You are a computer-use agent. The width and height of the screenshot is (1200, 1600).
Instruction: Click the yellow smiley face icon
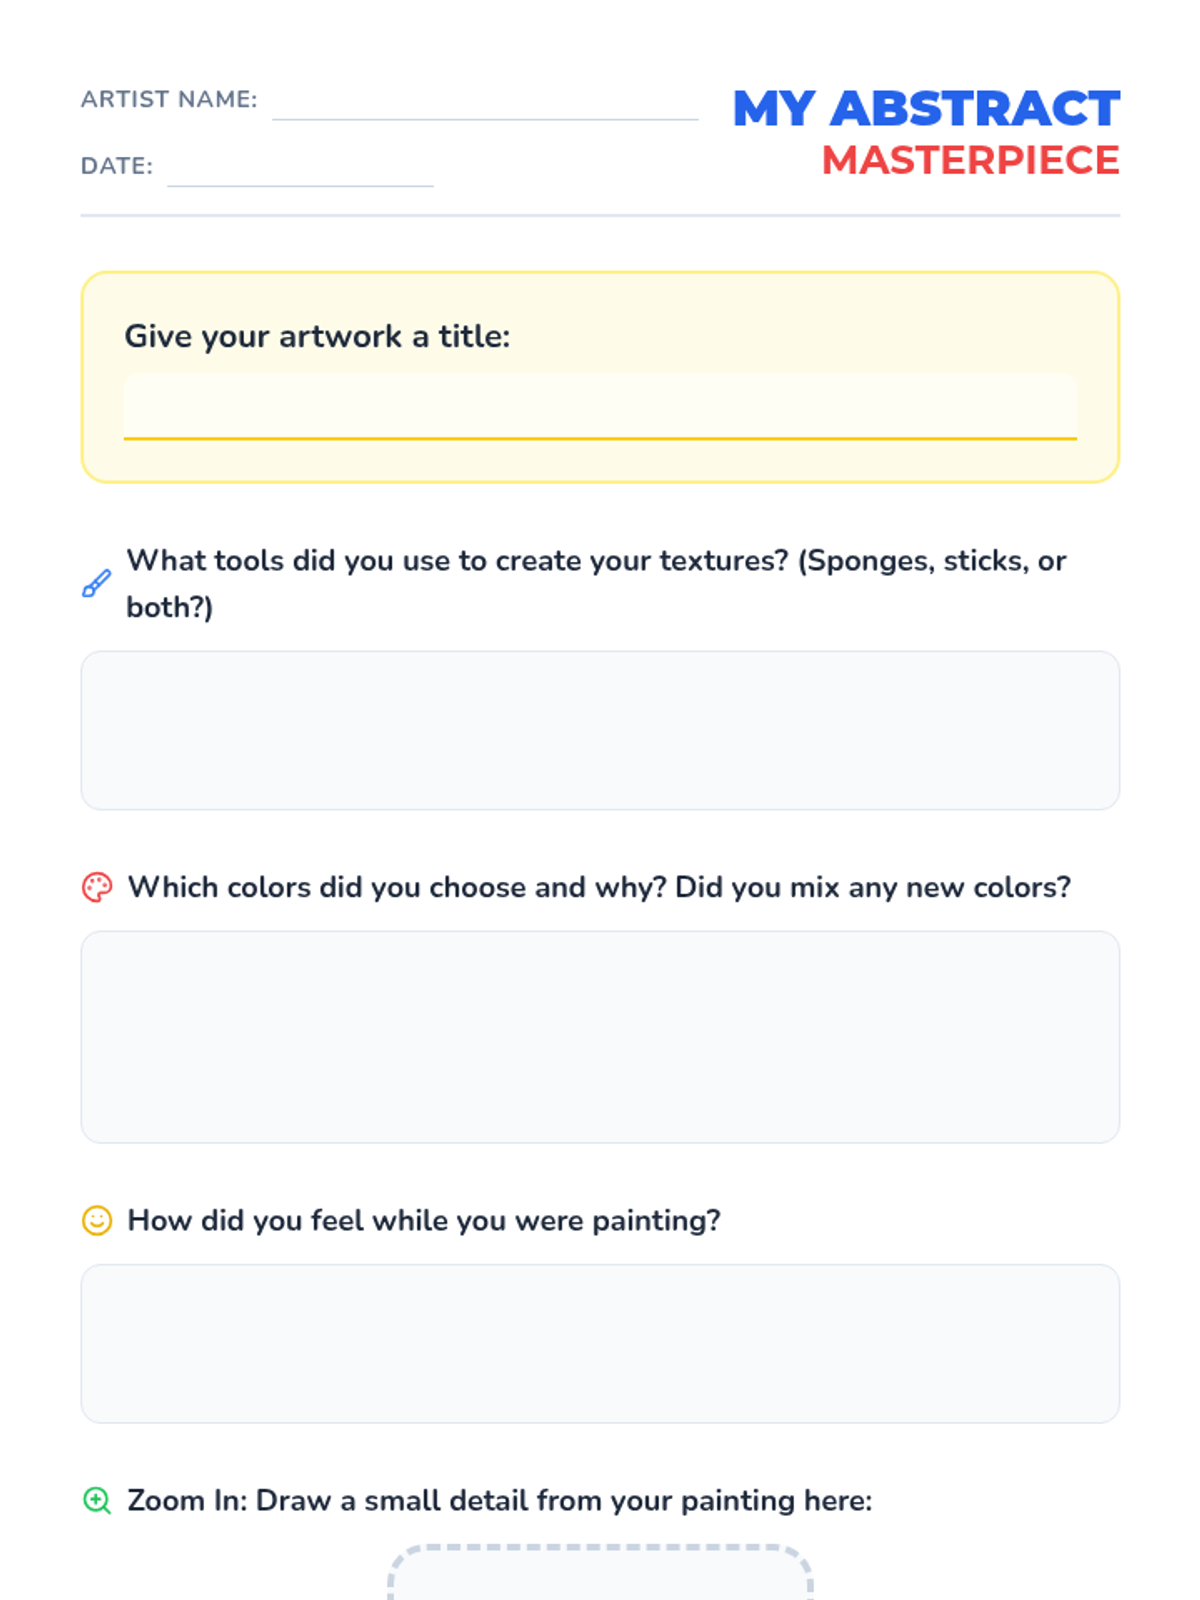97,1220
